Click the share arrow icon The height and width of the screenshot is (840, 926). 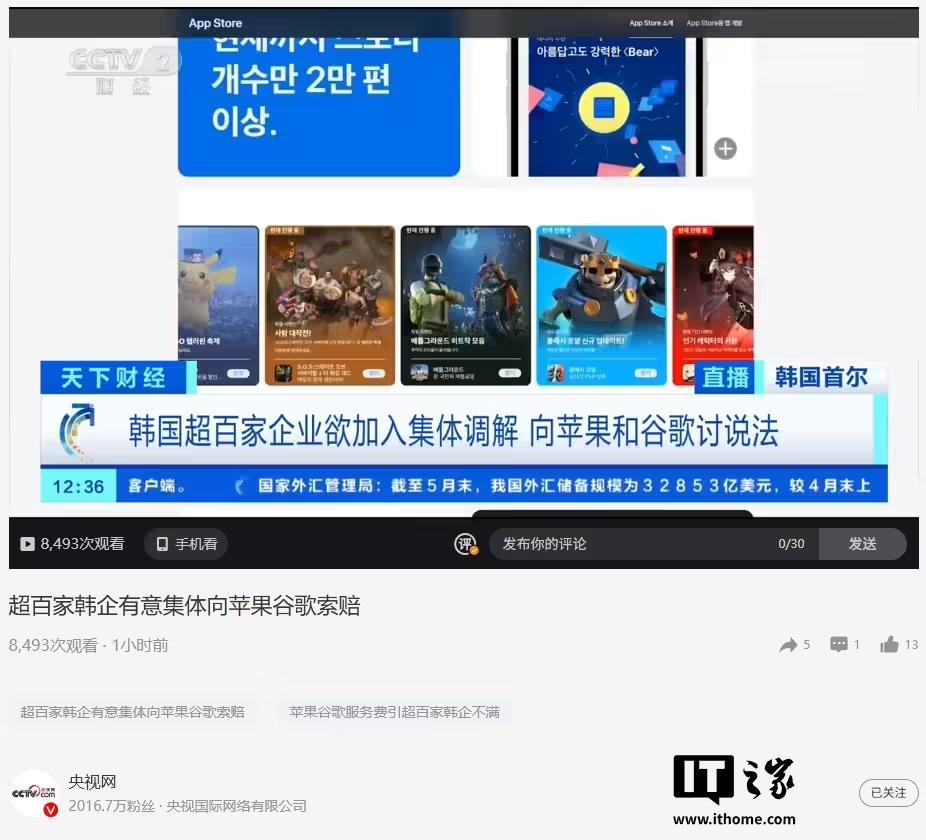point(788,644)
